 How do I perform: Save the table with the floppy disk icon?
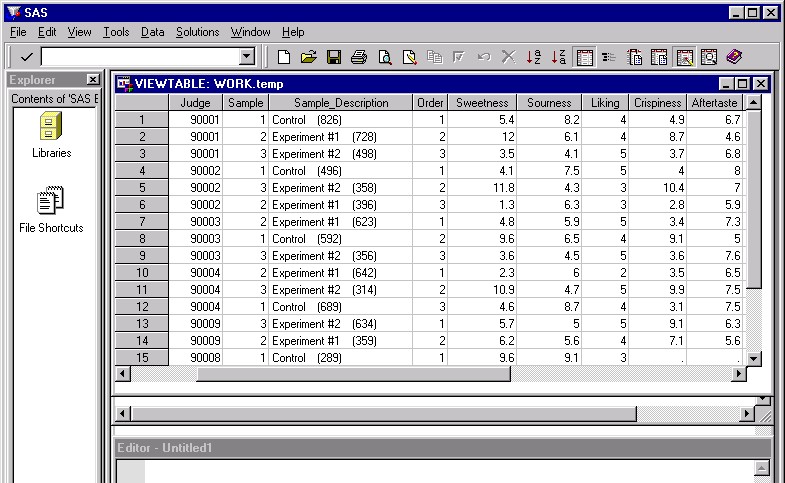(x=334, y=57)
